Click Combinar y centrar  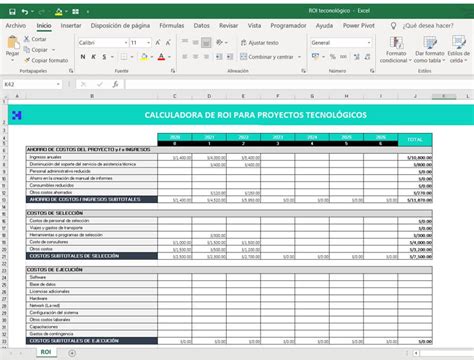(267, 57)
